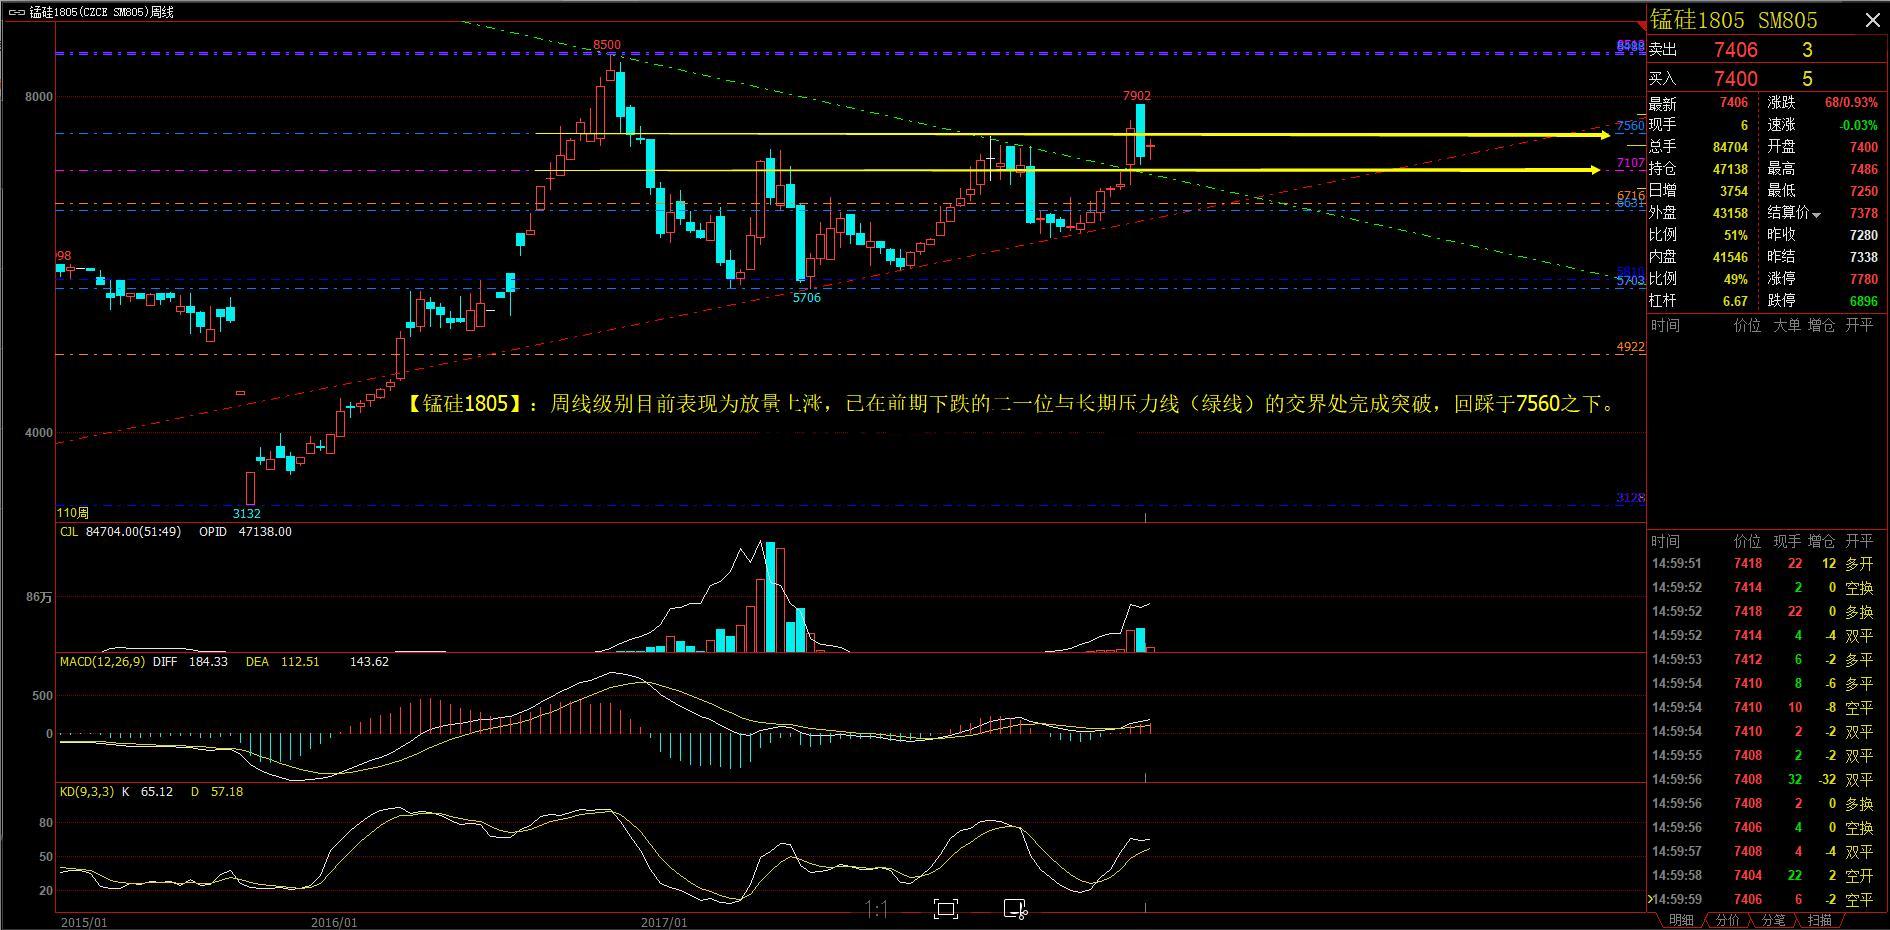Click the fit-to-screen frame icon
The height and width of the screenshot is (930, 1890).
[x=945, y=909]
